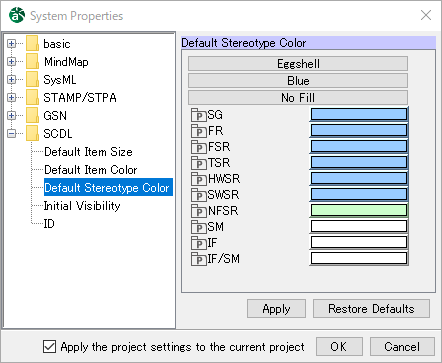Click the MindMap folder icon
Viewport: 442px width, 363px height.
[x=32, y=62]
